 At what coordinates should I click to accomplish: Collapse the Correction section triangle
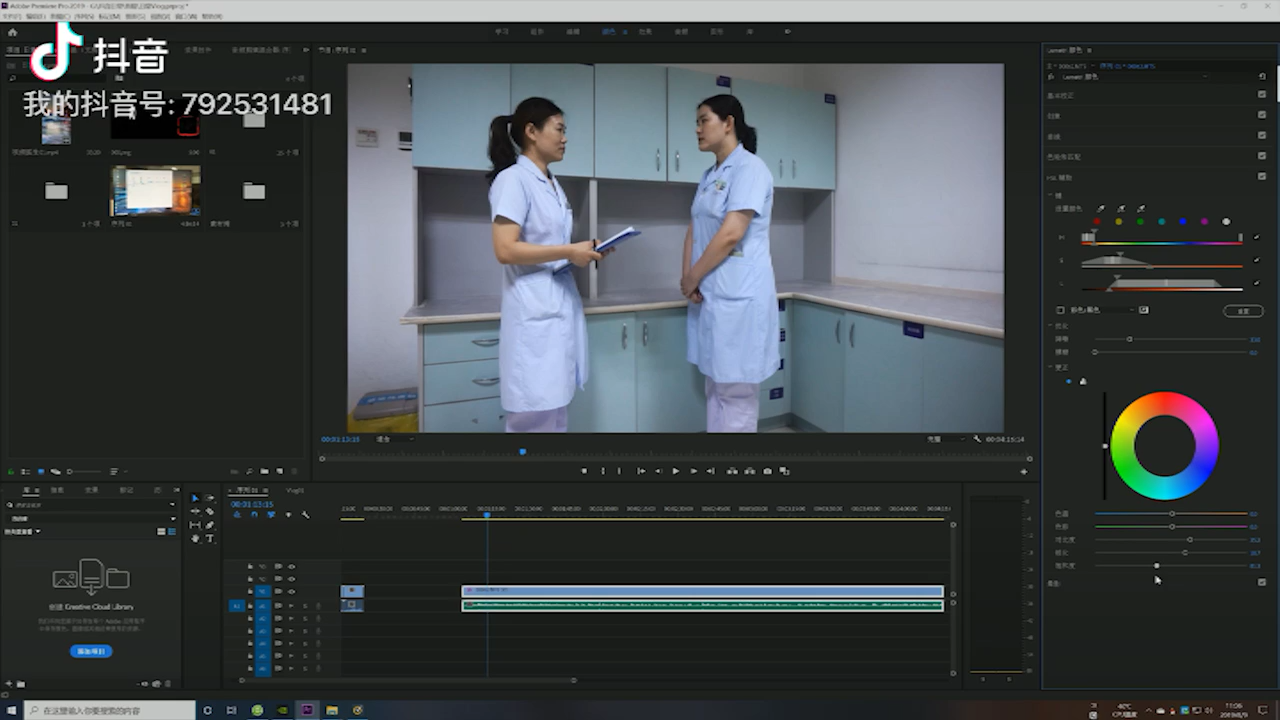click(x=1051, y=367)
